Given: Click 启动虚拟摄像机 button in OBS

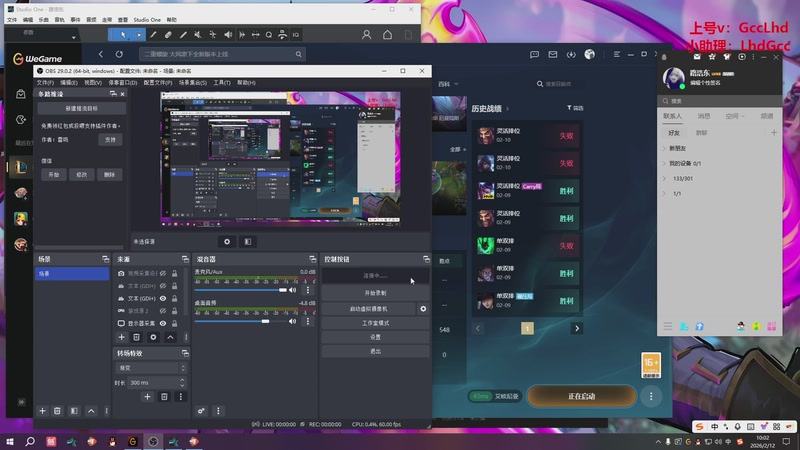Looking at the screenshot, I should (x=368, y=309).
